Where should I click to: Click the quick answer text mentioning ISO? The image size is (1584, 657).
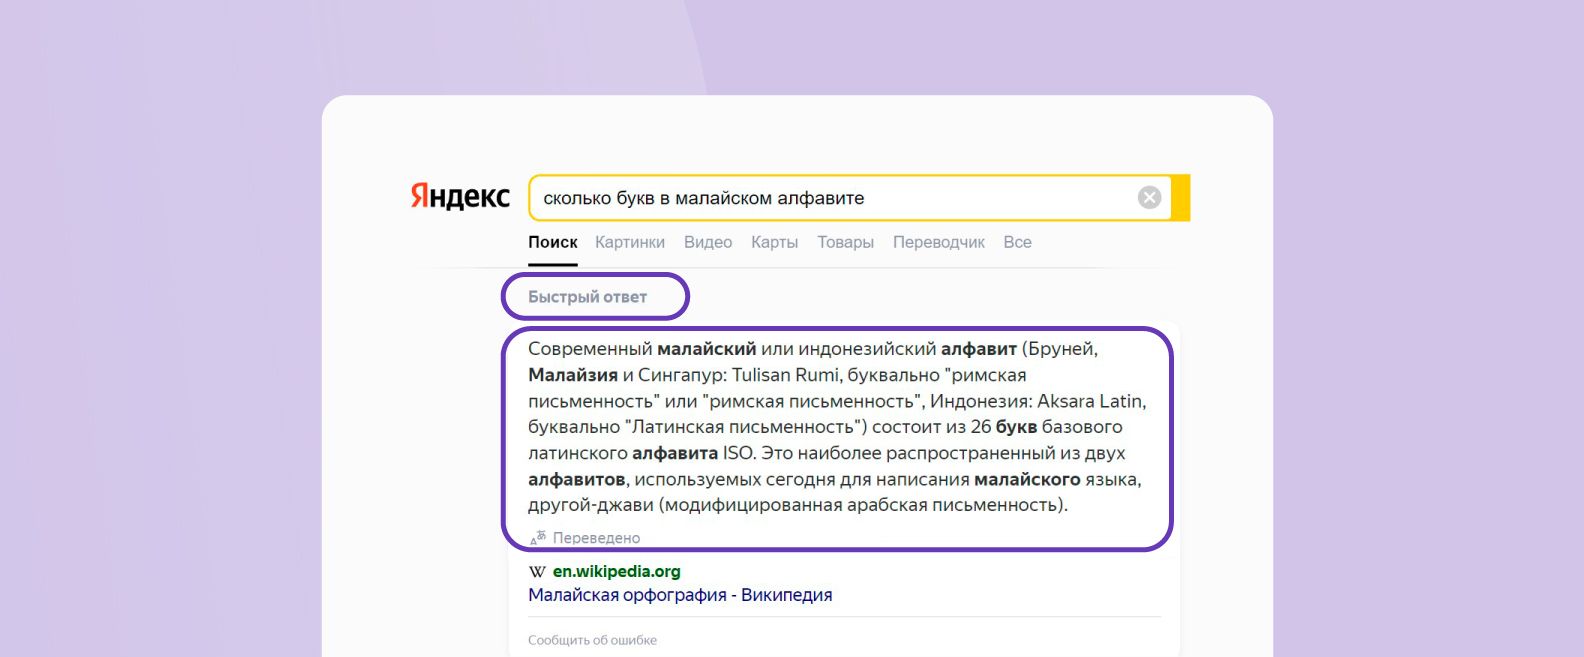[738, 453]
